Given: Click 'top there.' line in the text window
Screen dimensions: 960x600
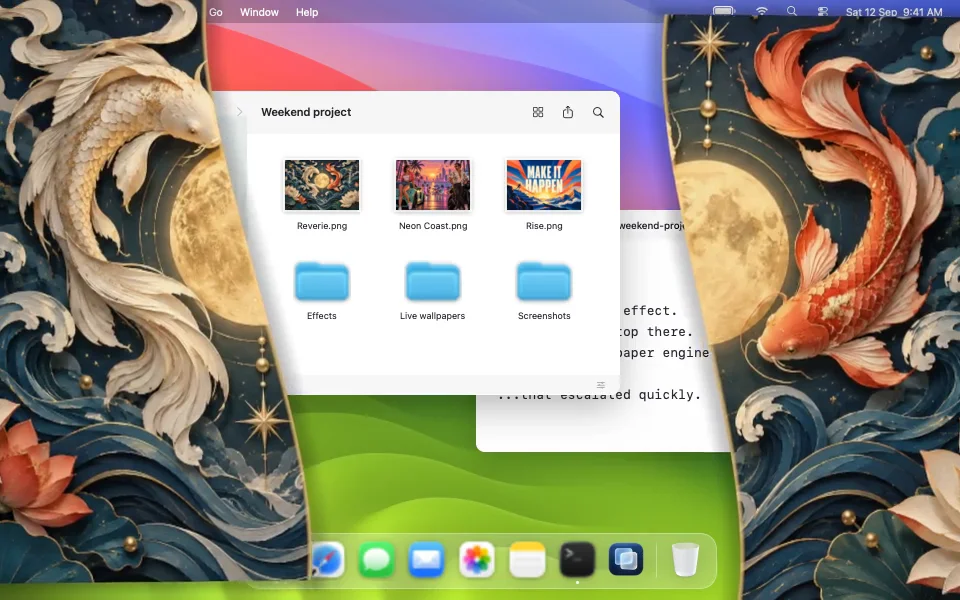Looking at the screenshot, I should click(655, 331).
